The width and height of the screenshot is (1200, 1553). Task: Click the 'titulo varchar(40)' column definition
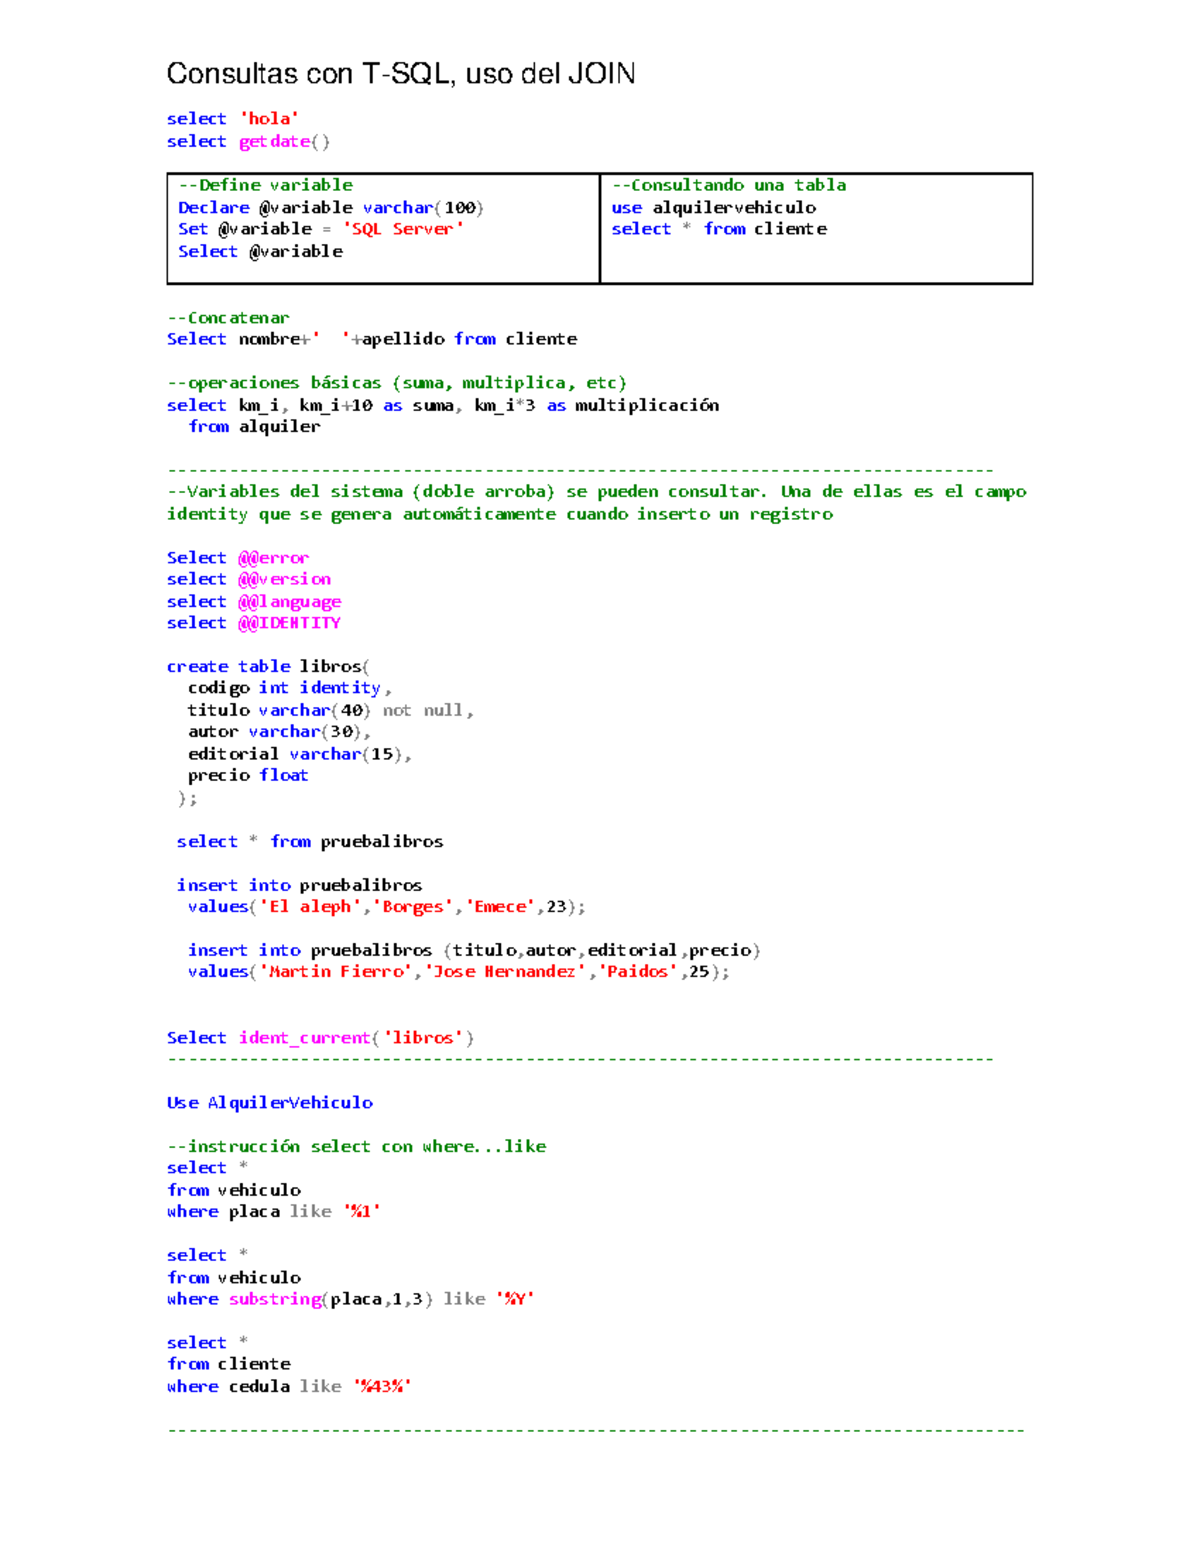click(278, 710)
